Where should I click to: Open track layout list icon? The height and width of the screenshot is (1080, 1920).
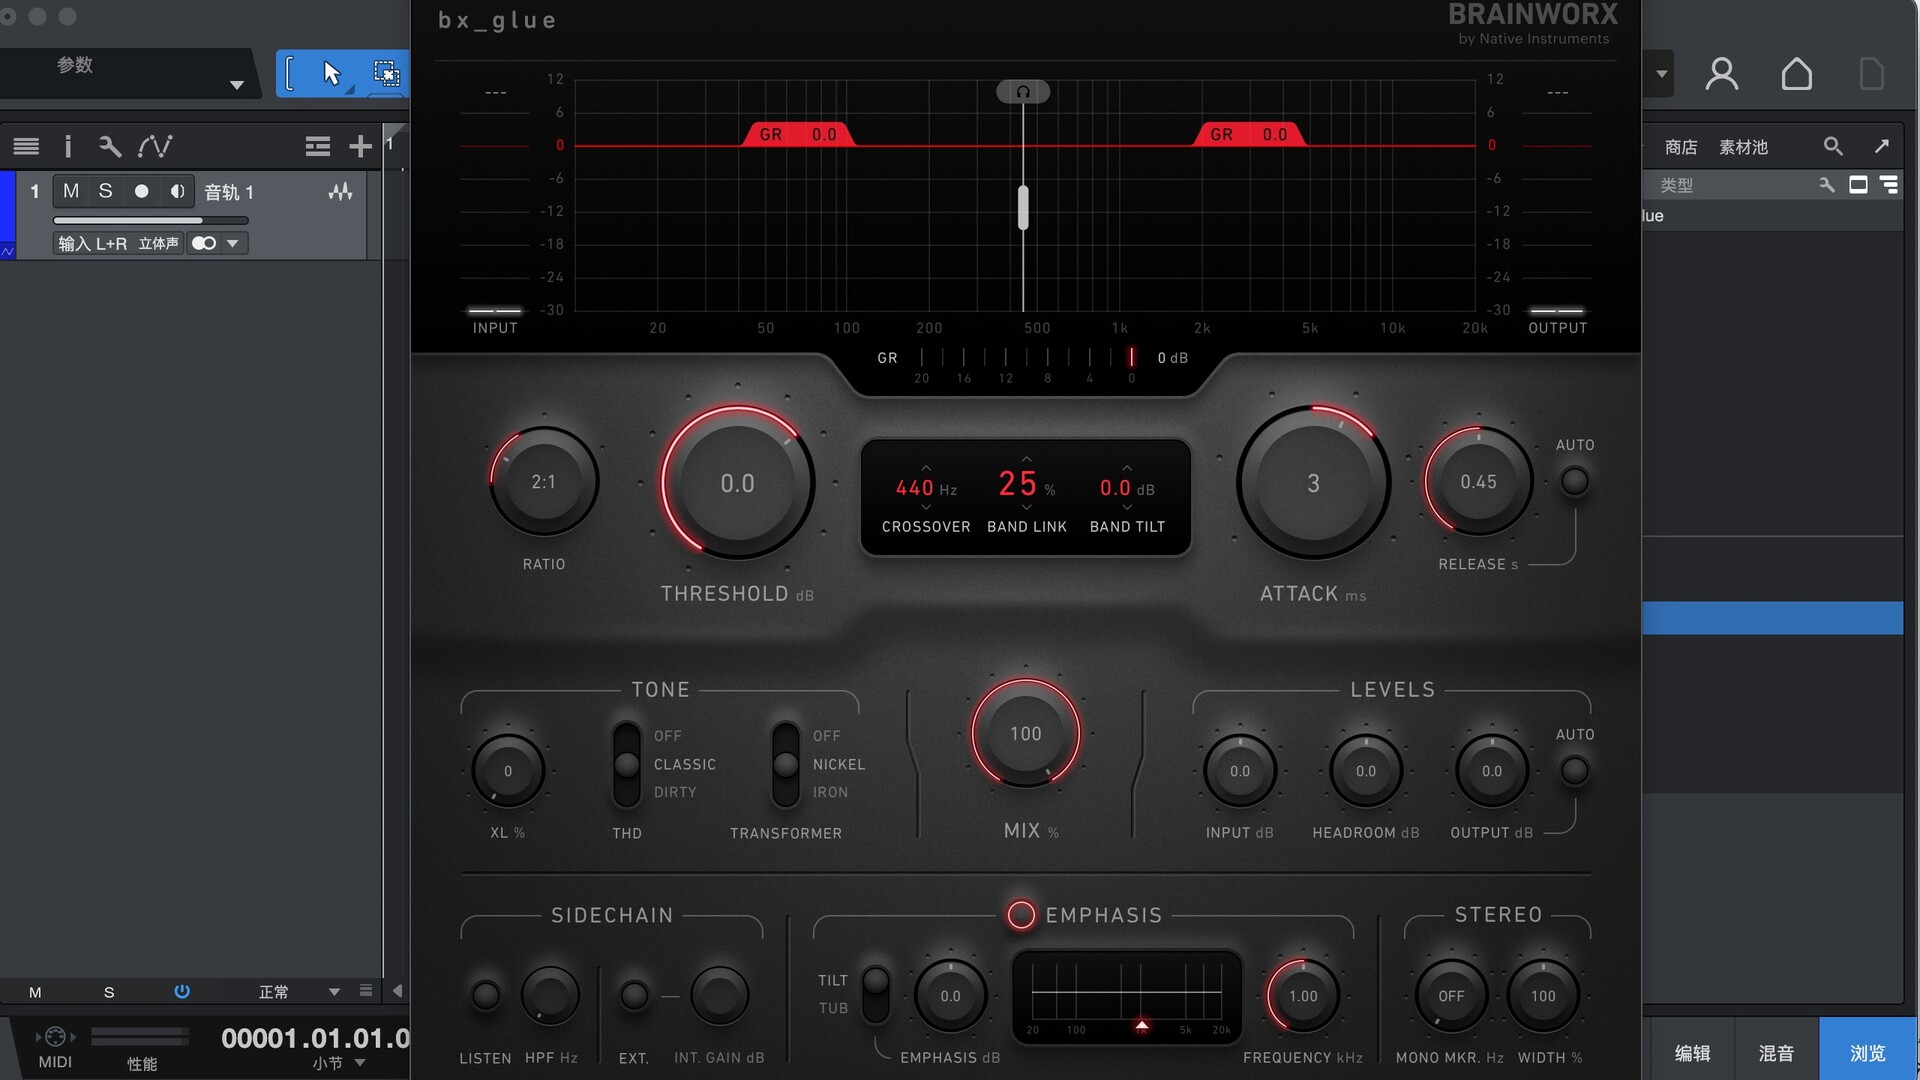(317, 147)
